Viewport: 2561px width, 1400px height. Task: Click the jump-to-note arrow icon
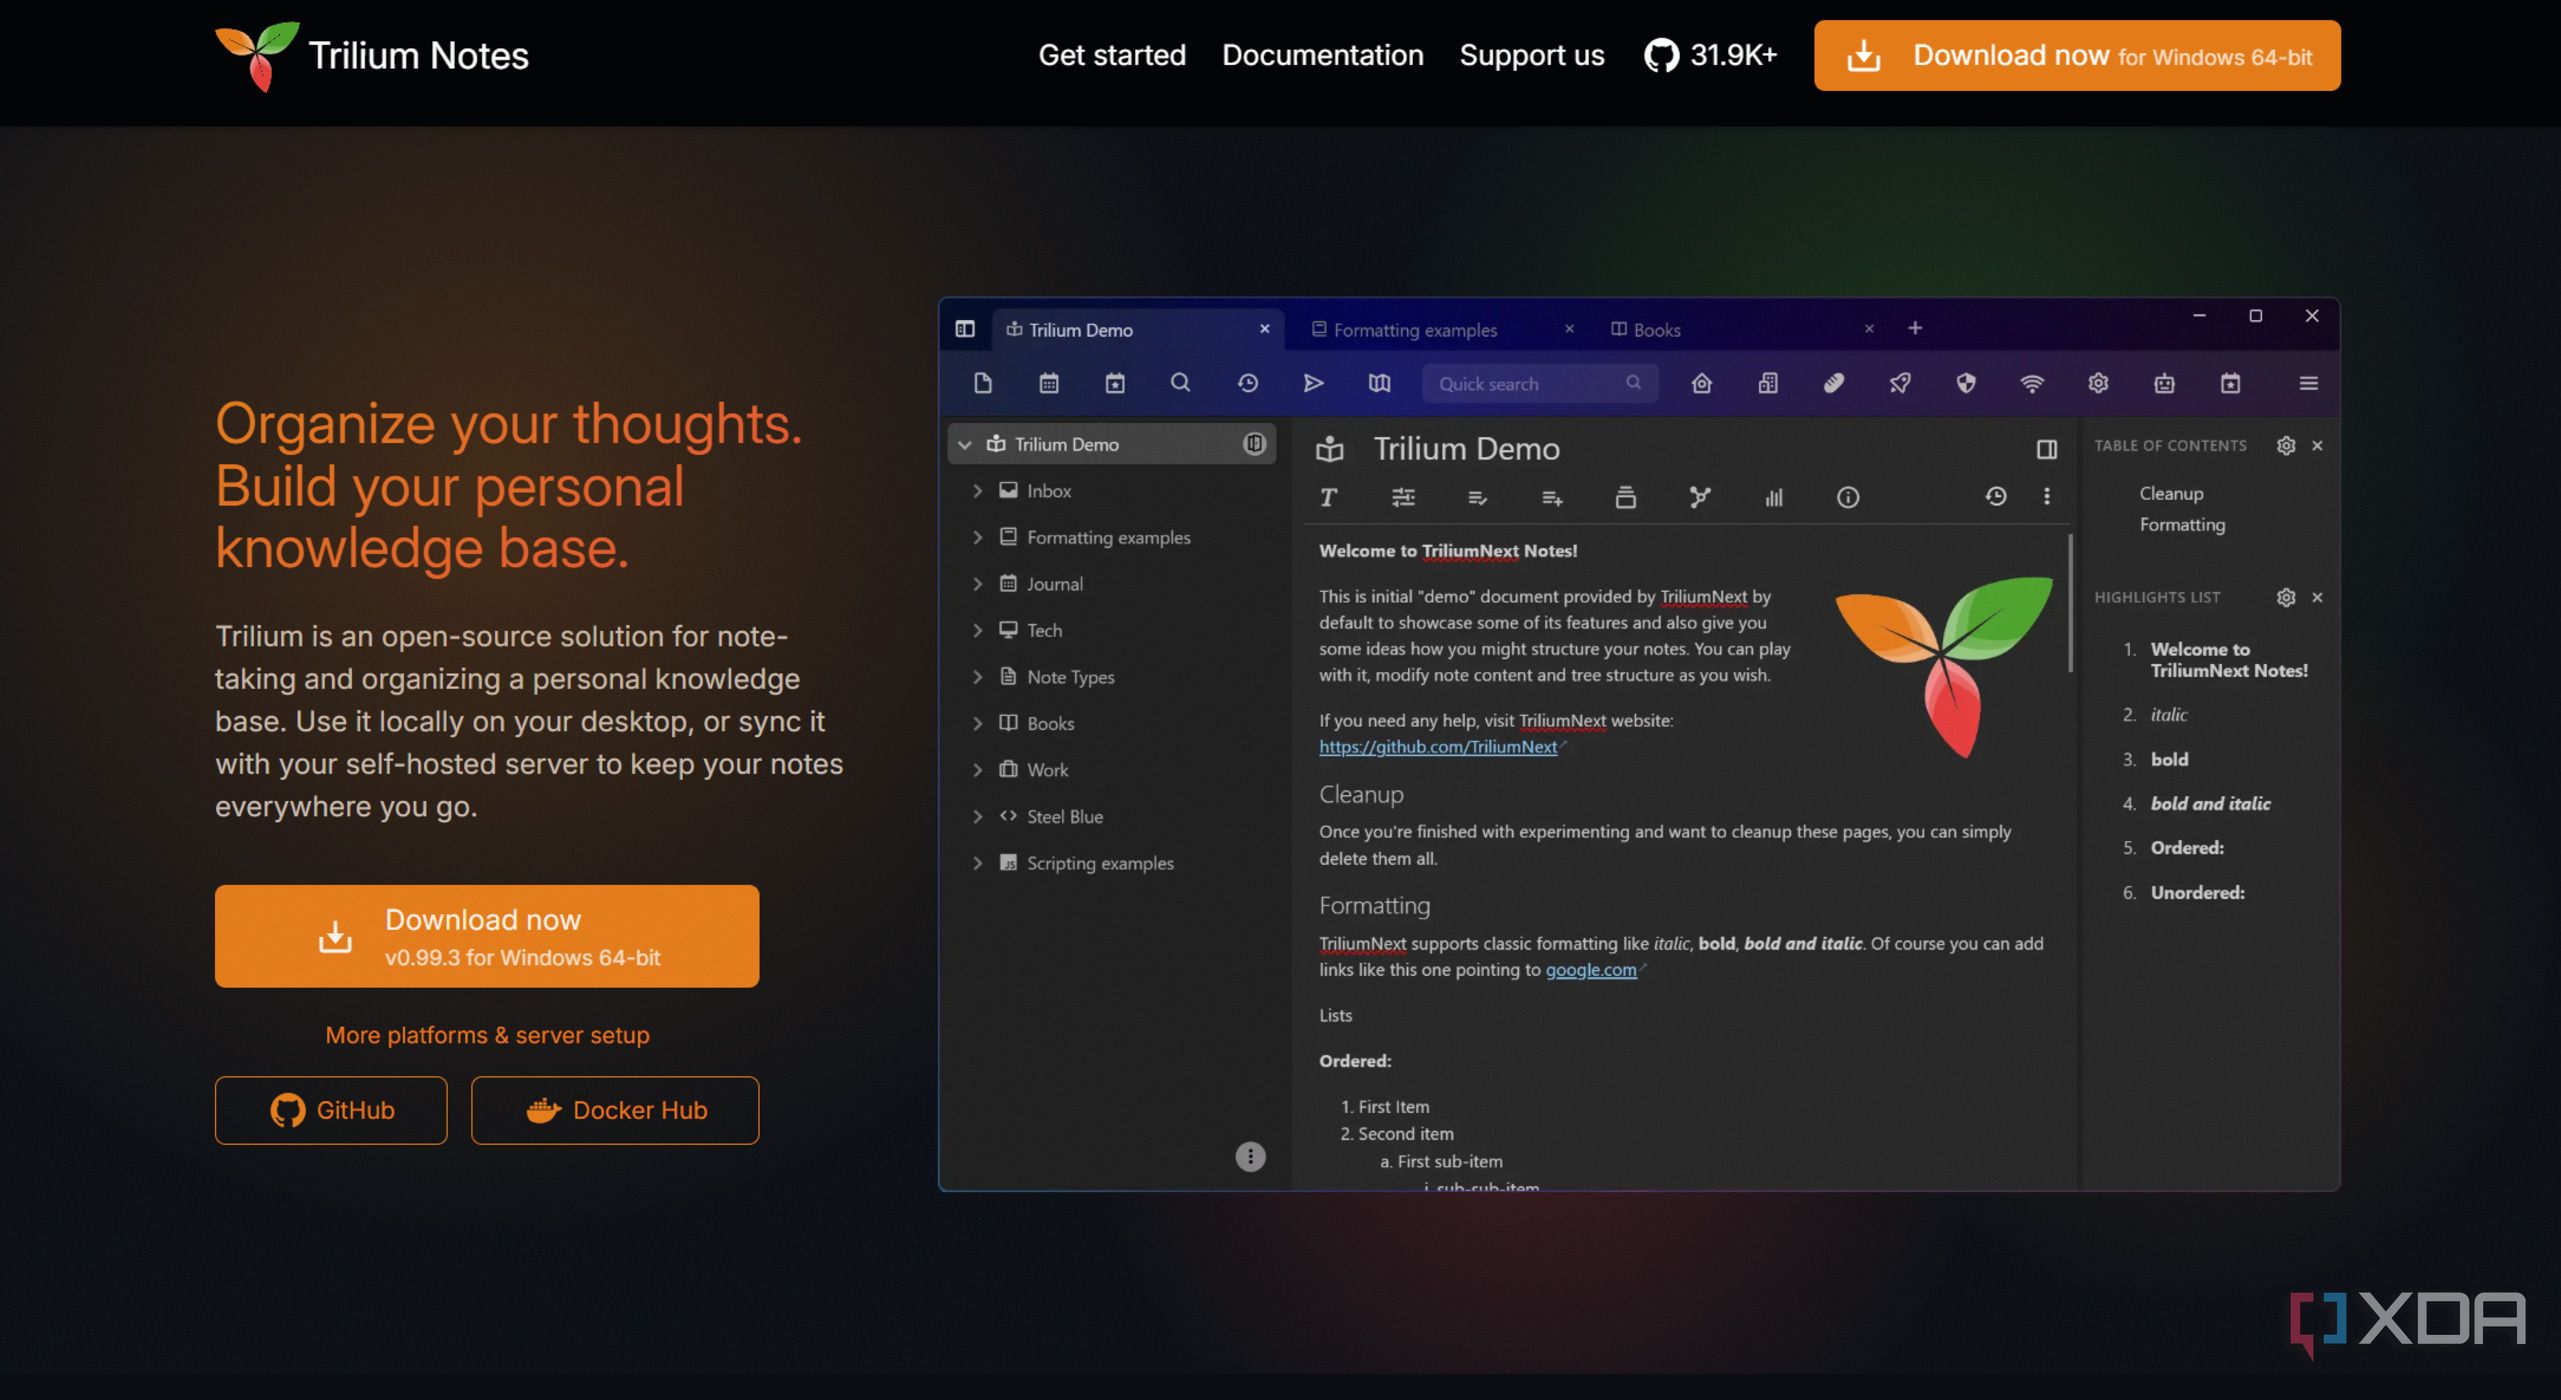[1313, 383]
